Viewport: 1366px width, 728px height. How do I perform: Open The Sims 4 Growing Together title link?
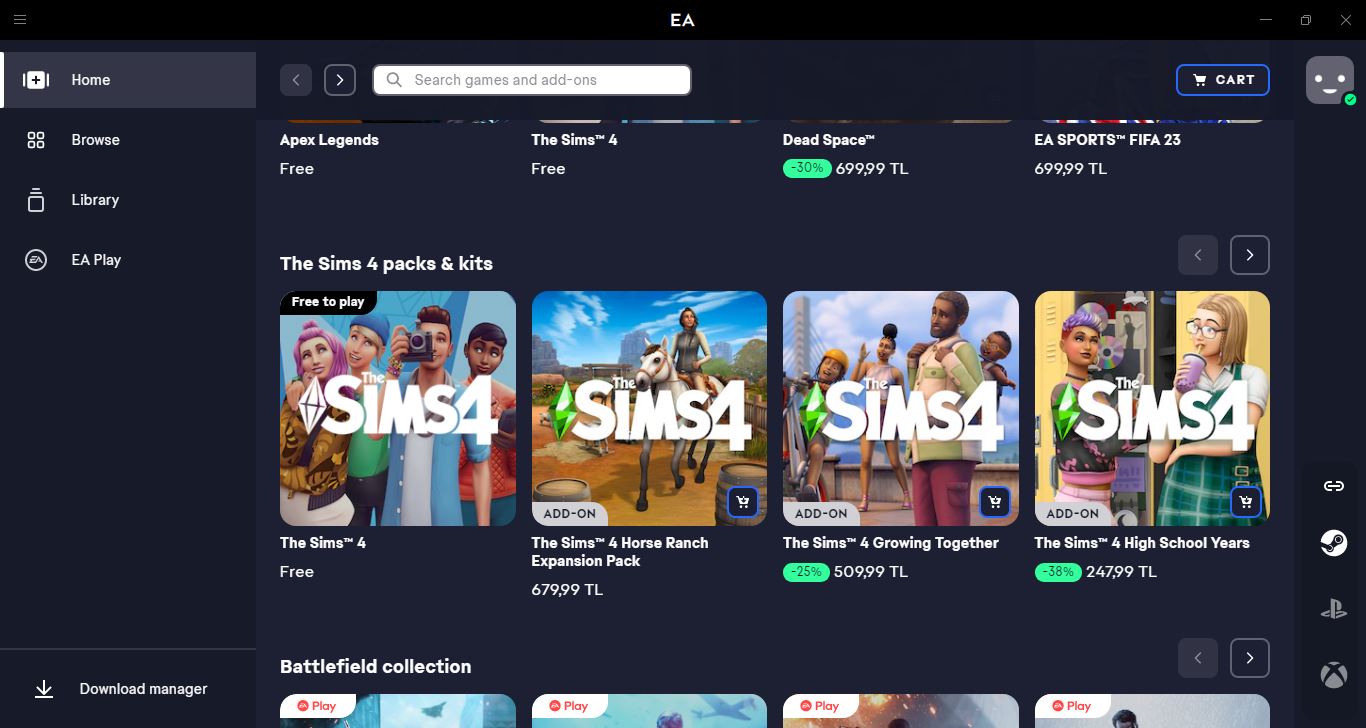tap(891, 543)
